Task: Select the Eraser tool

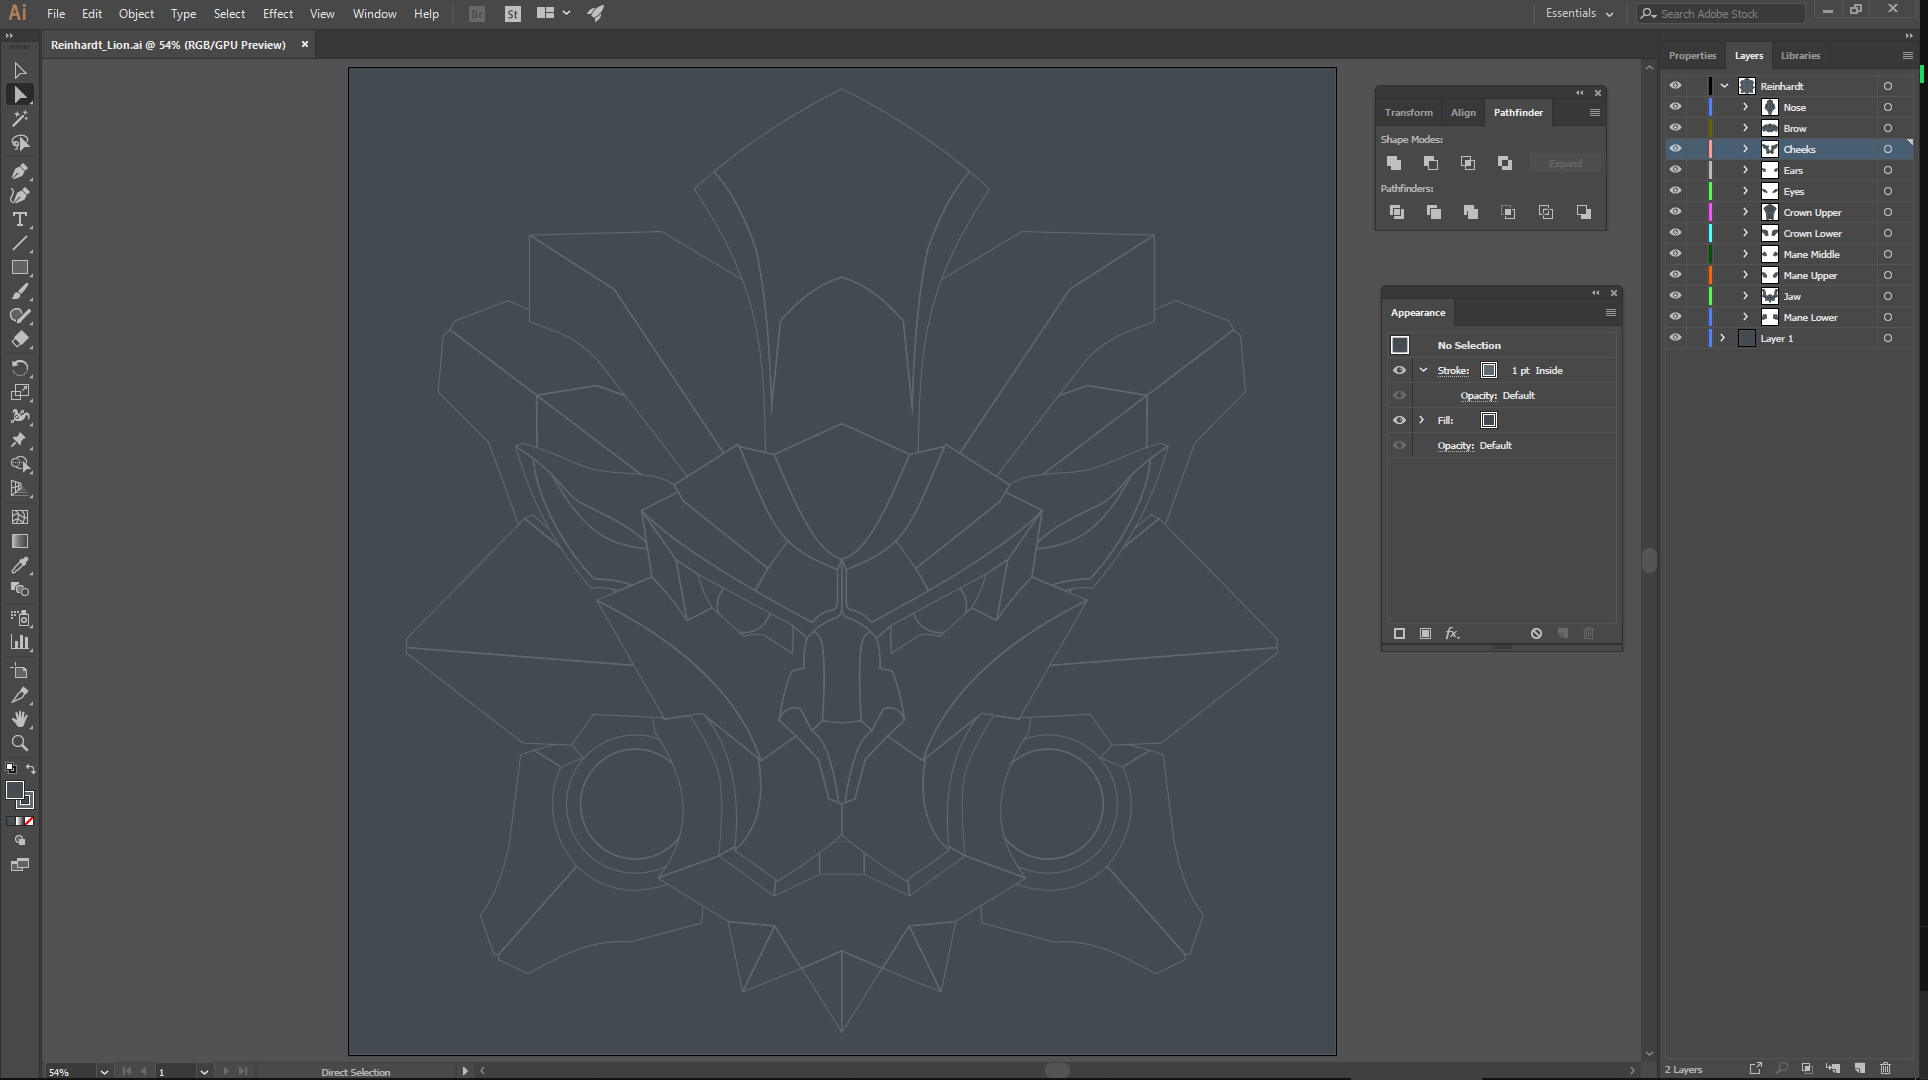Action: pyautogui.click(x=20, y=340)
